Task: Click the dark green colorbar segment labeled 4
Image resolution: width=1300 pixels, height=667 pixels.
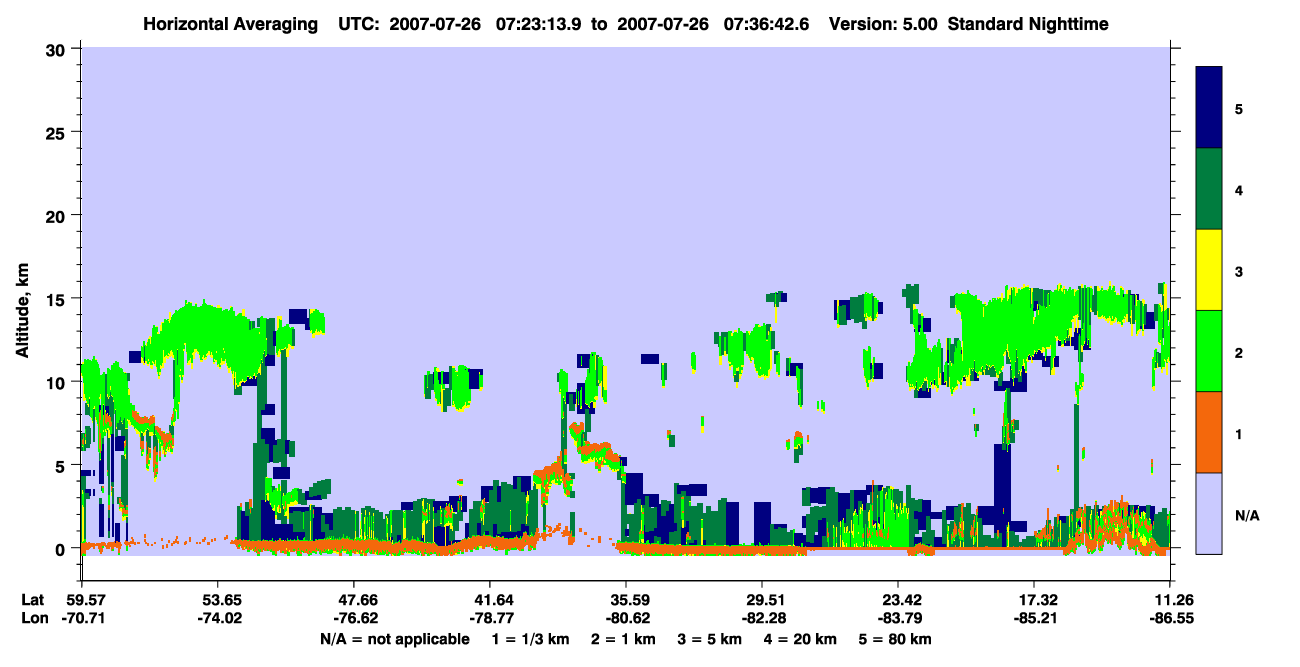Action: click(x=1209, y=189)
